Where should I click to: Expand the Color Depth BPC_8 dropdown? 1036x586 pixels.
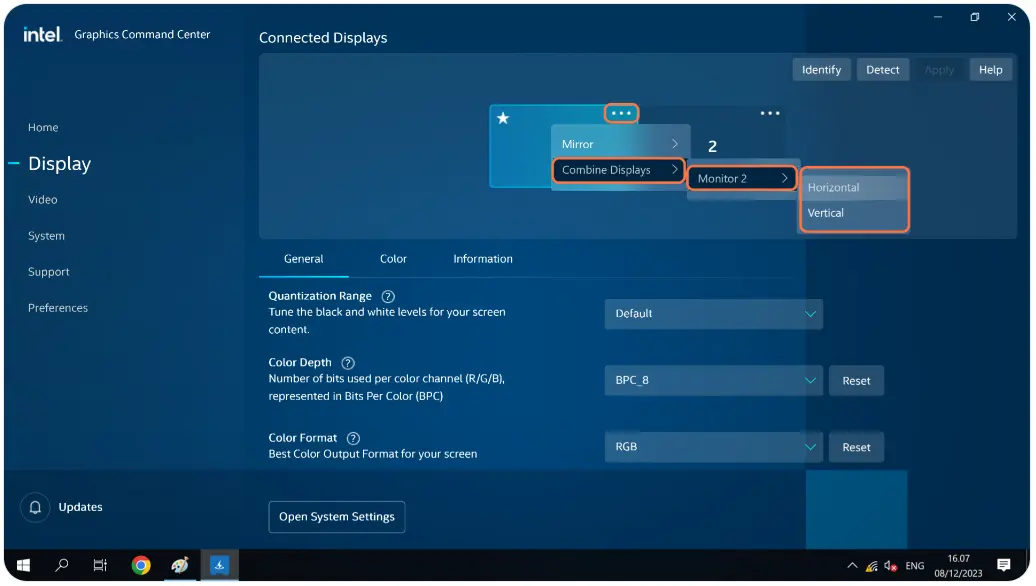[x=714, y=381]
